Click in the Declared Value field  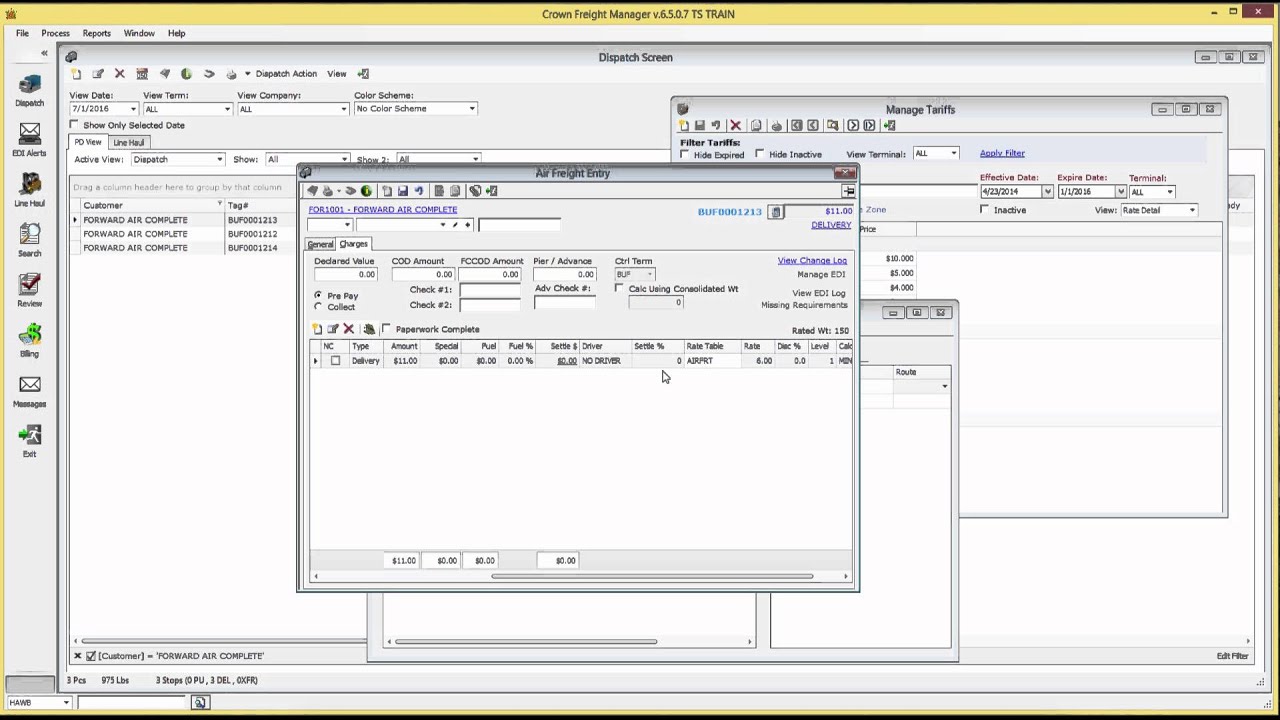(x=345, y=274)
